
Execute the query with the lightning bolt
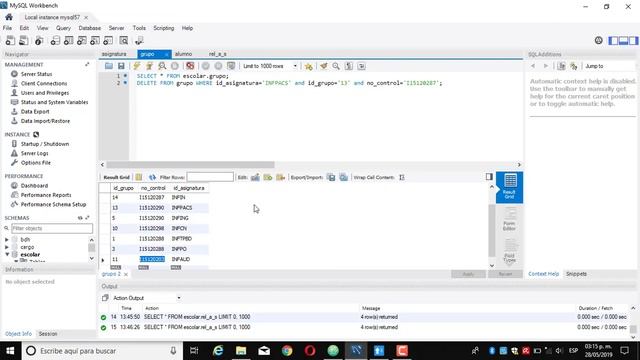point(137,66)
